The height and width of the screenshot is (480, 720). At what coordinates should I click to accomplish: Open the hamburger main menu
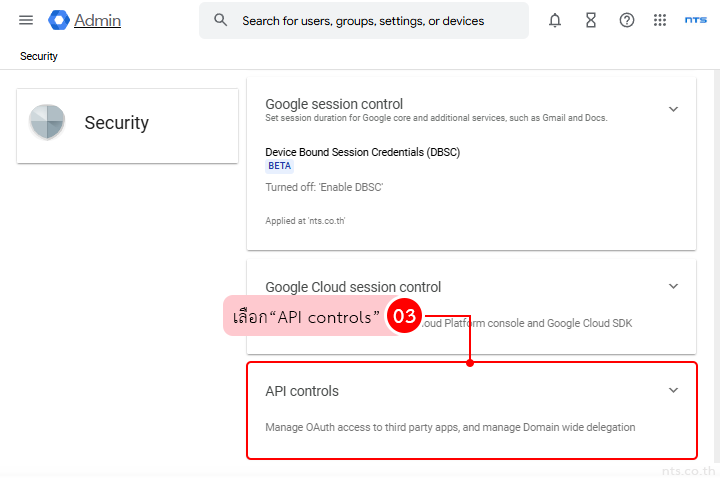click(x=26, y=20)
